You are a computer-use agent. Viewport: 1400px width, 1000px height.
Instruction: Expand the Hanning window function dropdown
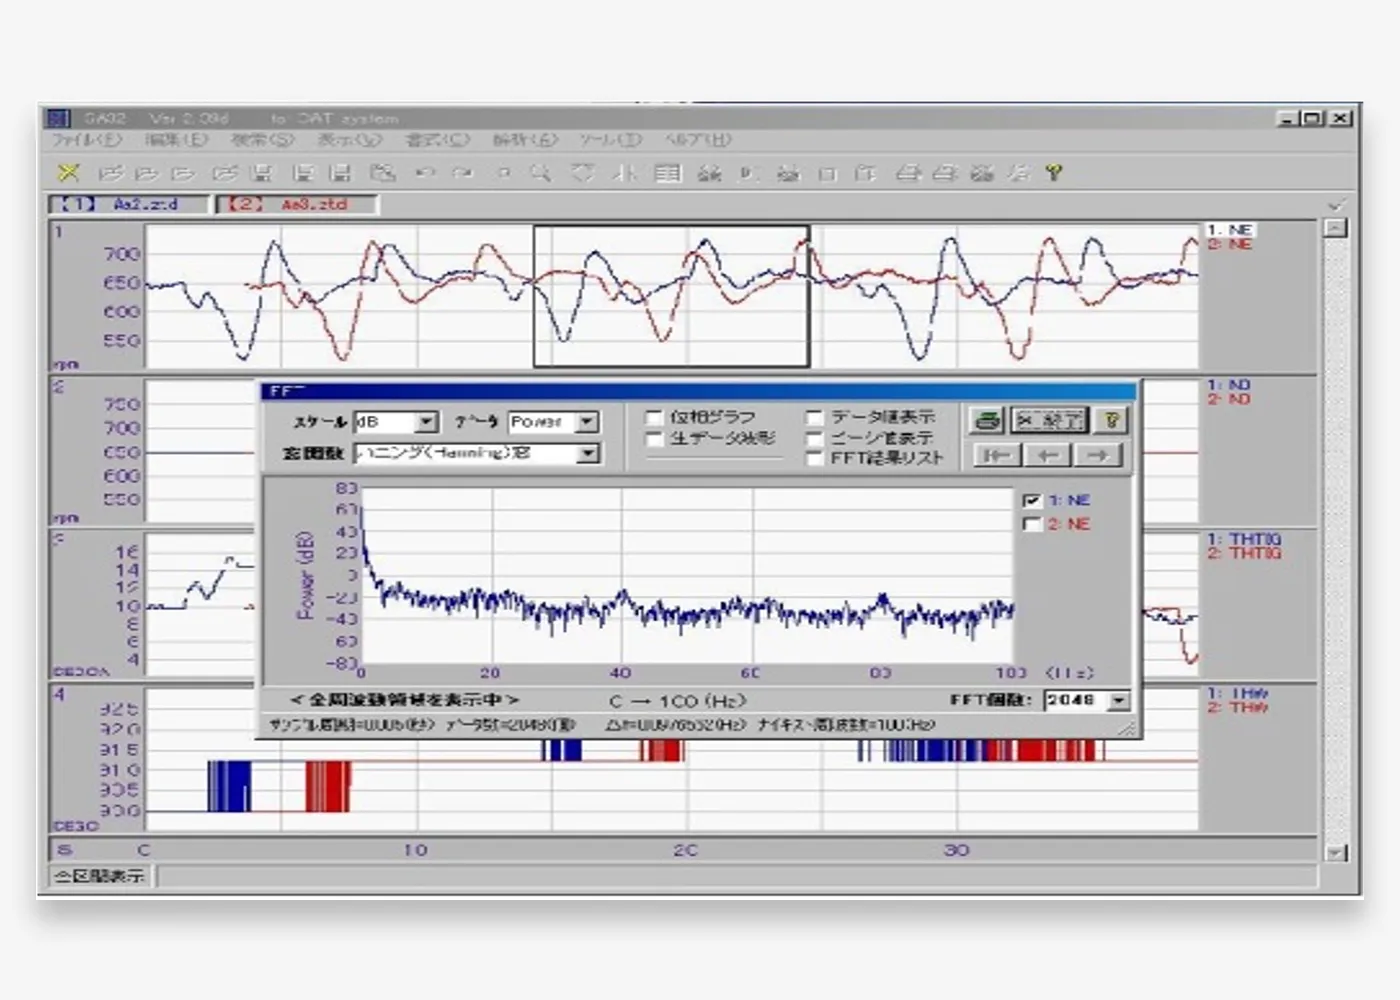pos(588,454)
